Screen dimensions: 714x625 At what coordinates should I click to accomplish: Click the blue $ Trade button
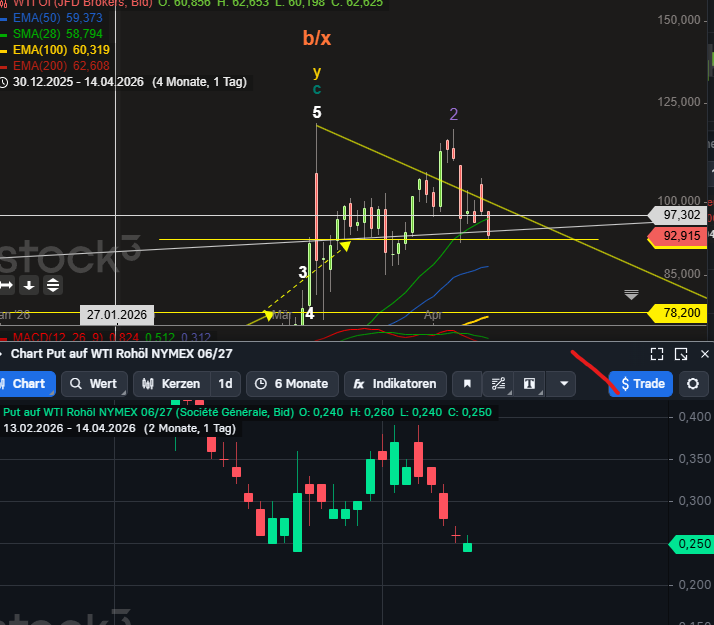(640, 384)
